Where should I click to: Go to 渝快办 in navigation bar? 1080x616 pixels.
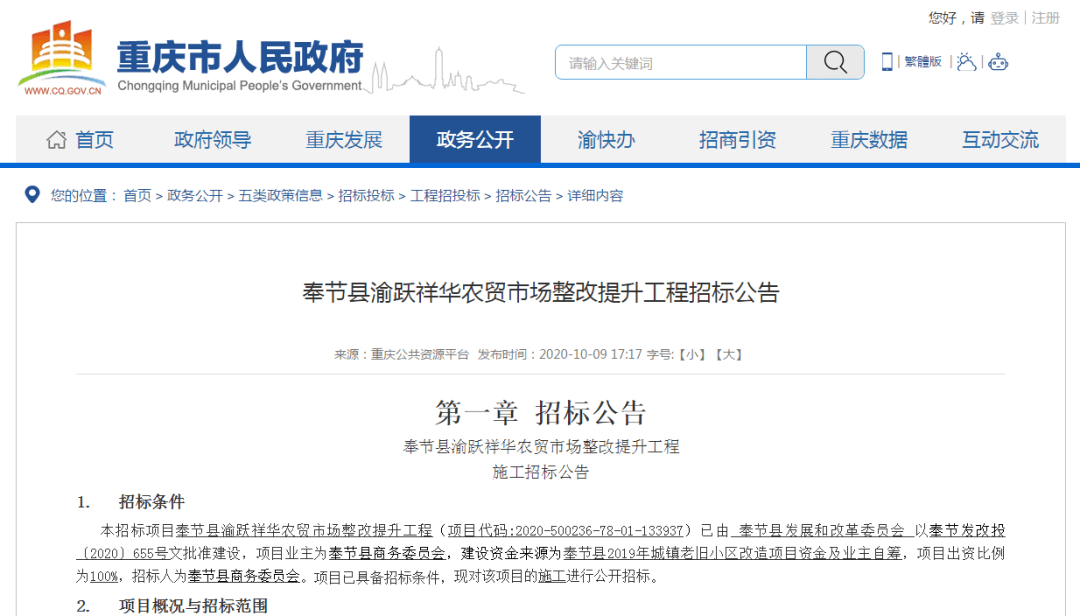click(606, 140)
